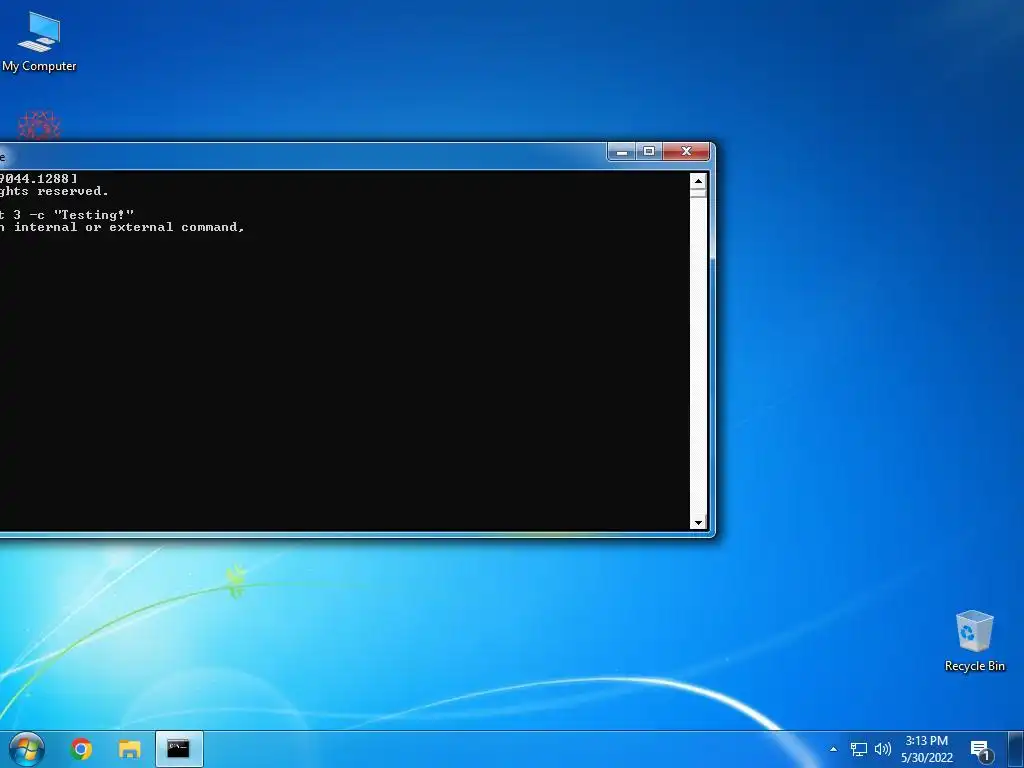Viewport: 1024px width, 768px height.
Task: Show hidden system tray icons
Action: (833, 749)
